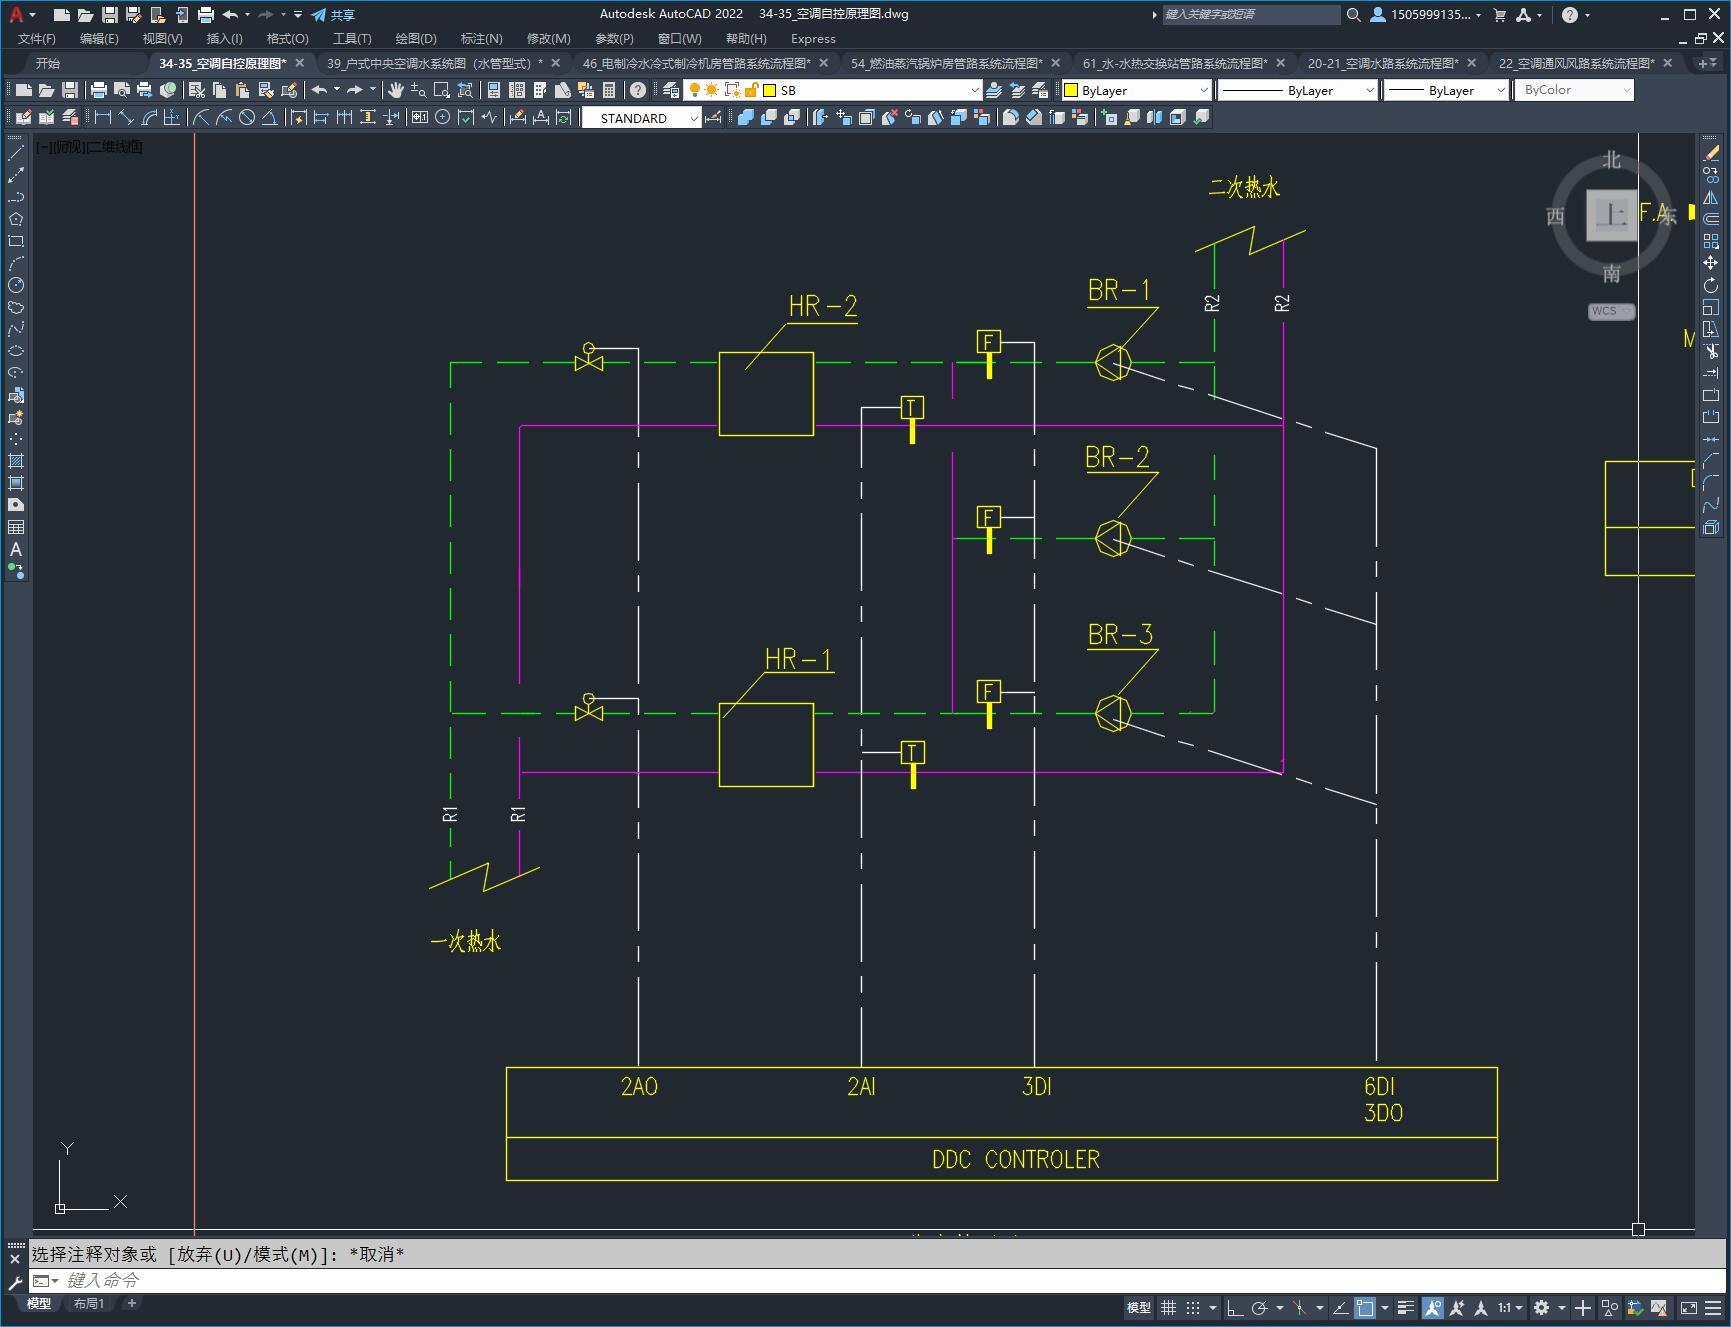Open the Workspace switching gear icon
Screen dimensions: 1731x1327
(1542, 1307)
